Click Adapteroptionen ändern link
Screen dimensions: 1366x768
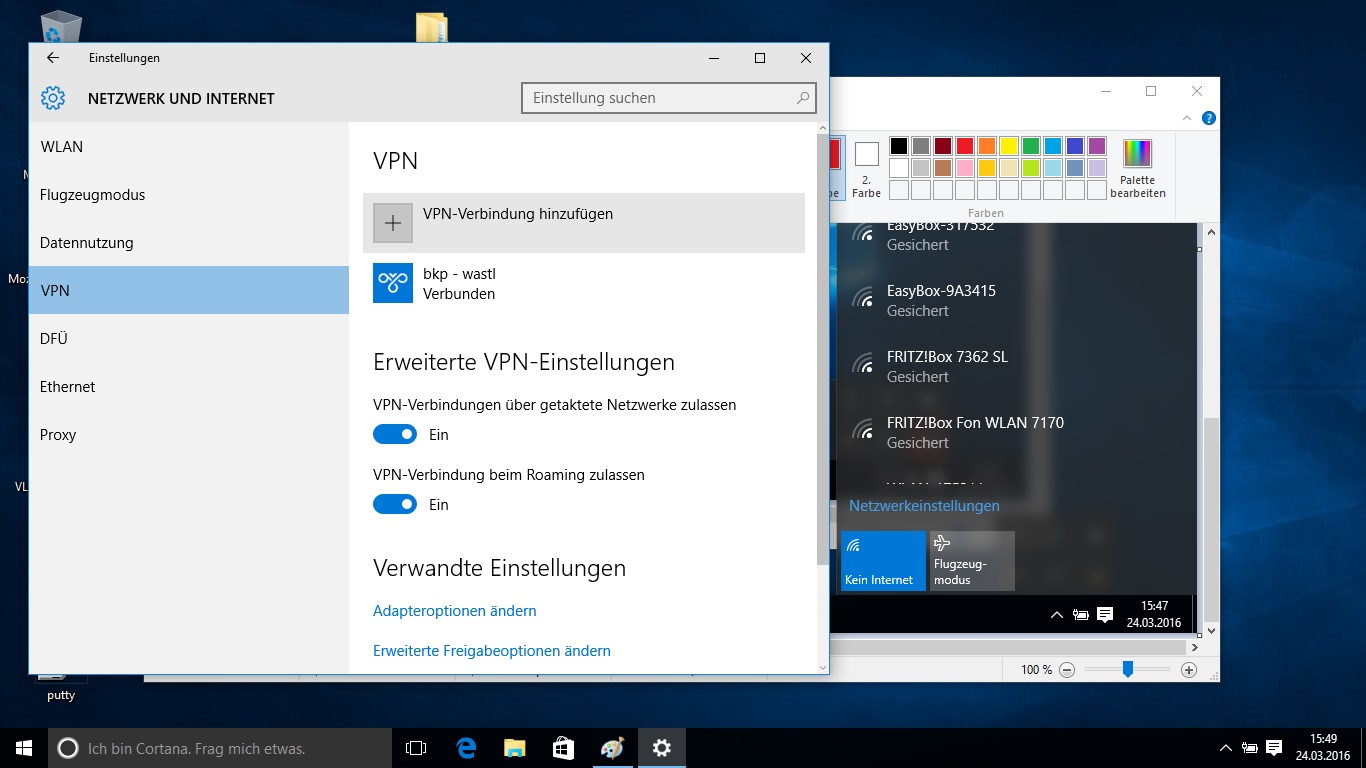tap(454, 611)
